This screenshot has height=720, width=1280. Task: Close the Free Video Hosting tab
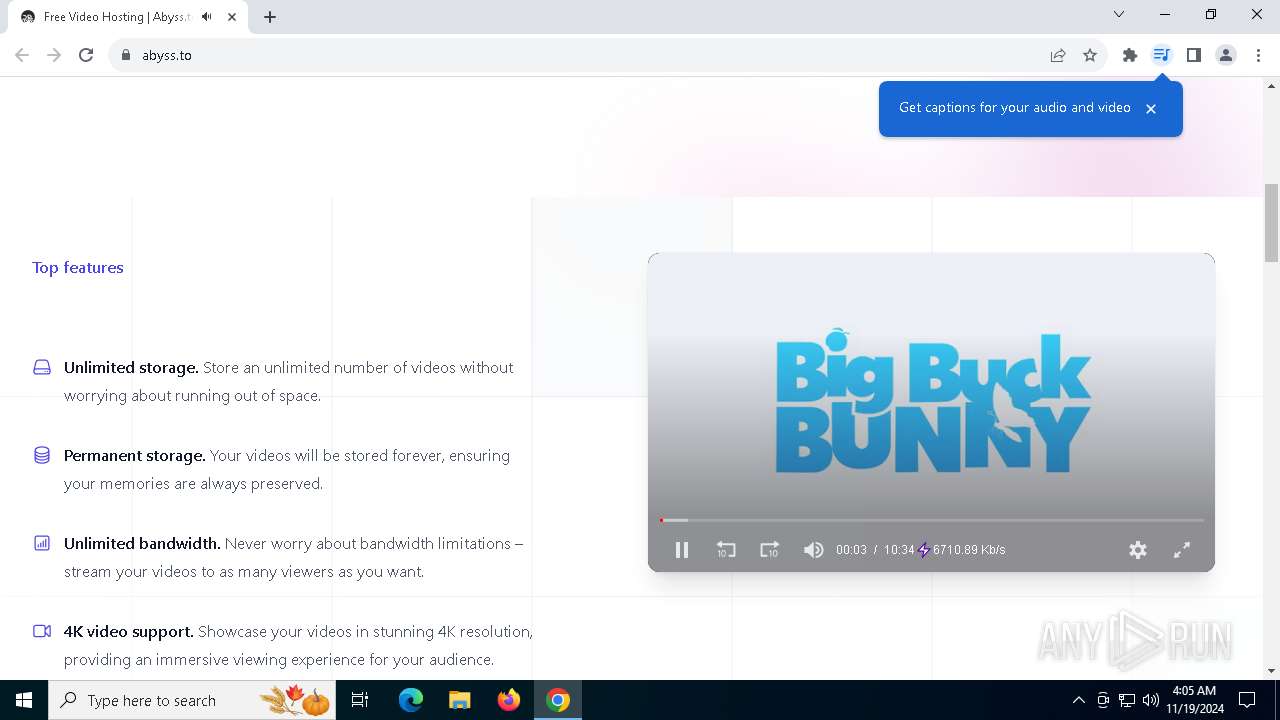pyautogui.click(x=232, y=17)
